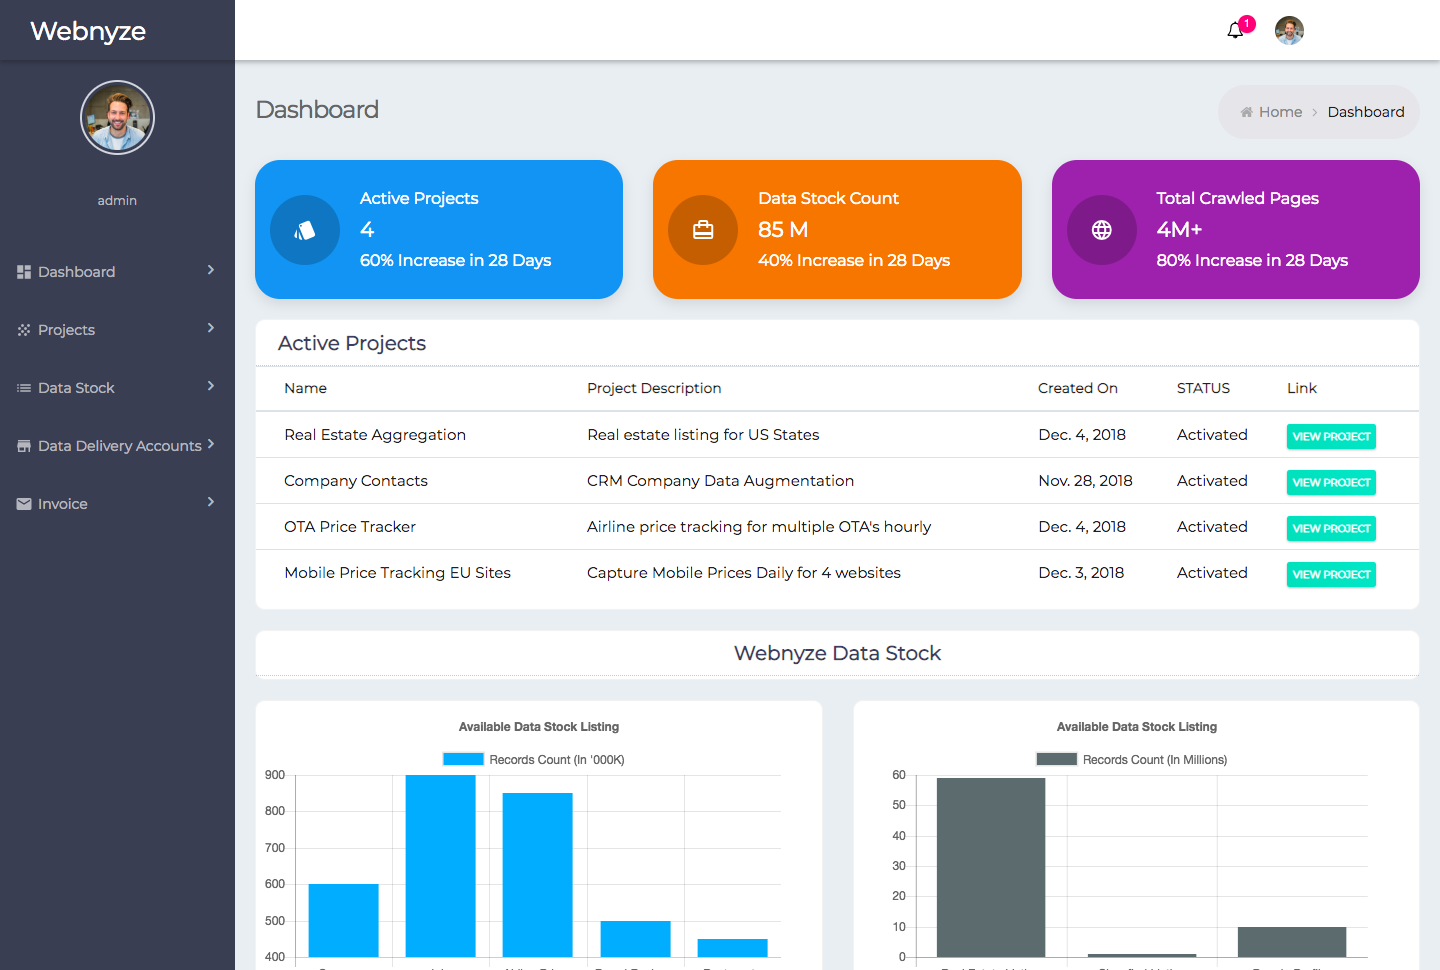Expand the Data Delivery Accounts chevron

[x=213, y=445]
